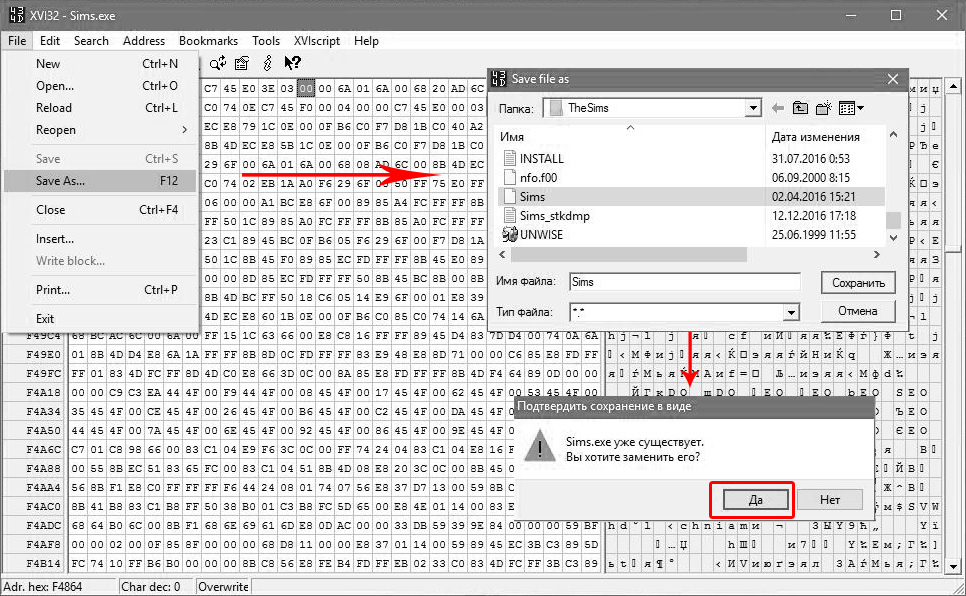Click the highlighted 00 byte in hex view

click(x=306, y=88)
